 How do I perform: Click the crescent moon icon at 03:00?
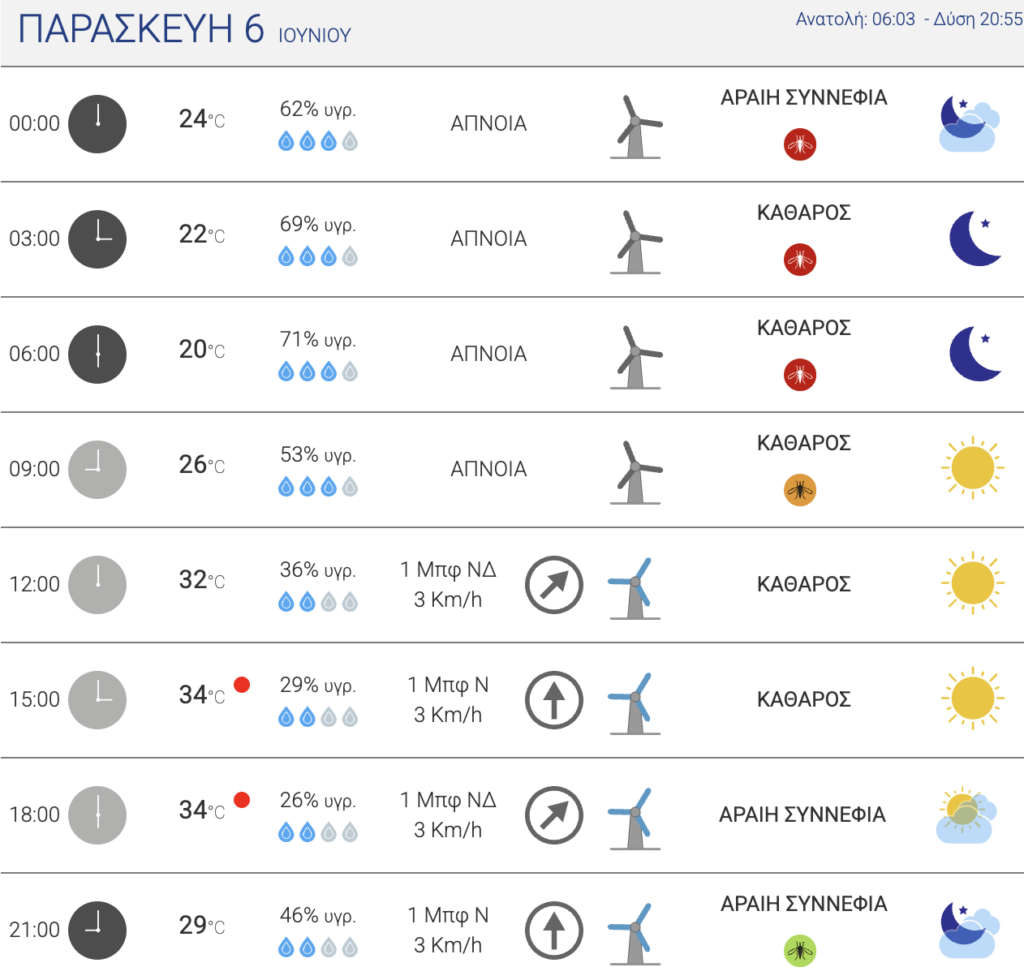(x=975, y=238)
